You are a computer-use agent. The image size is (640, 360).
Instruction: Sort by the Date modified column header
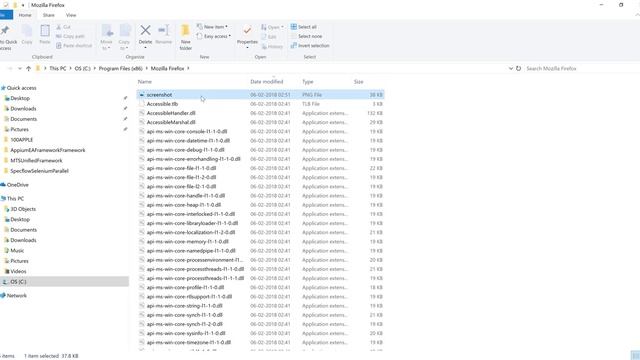pos(267,82)
